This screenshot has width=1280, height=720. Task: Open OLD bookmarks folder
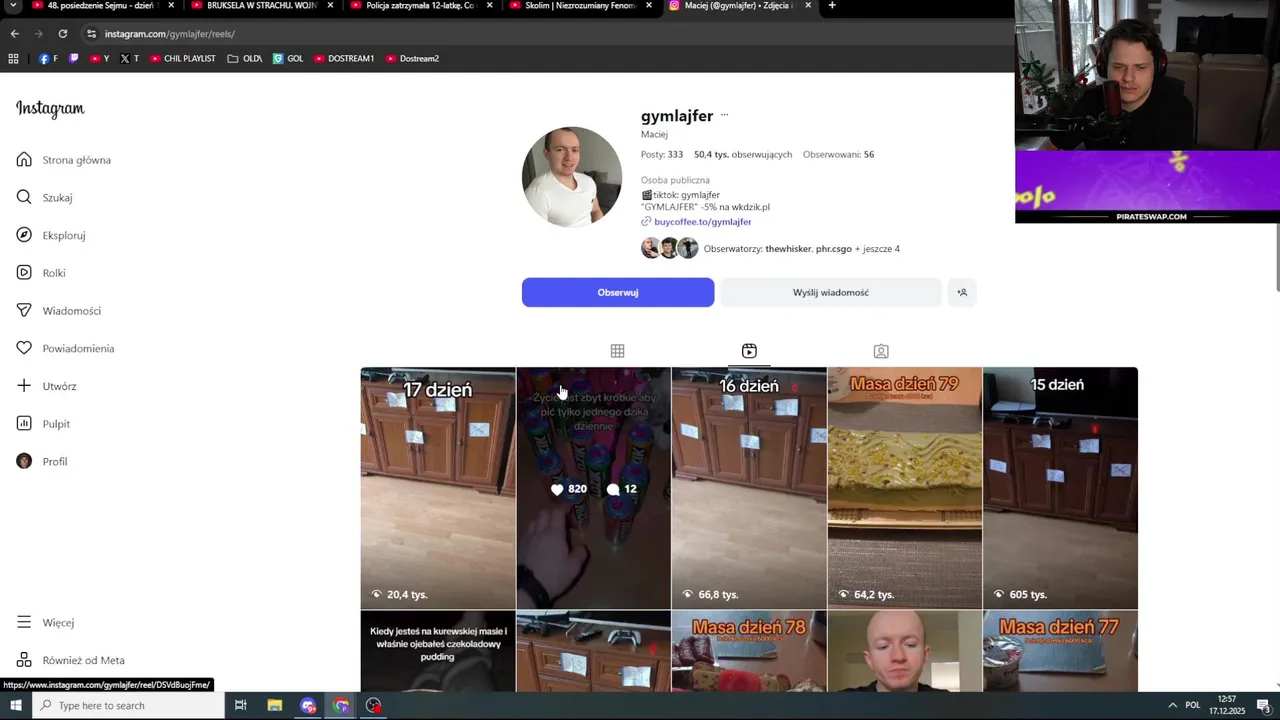tap(245, 59)
